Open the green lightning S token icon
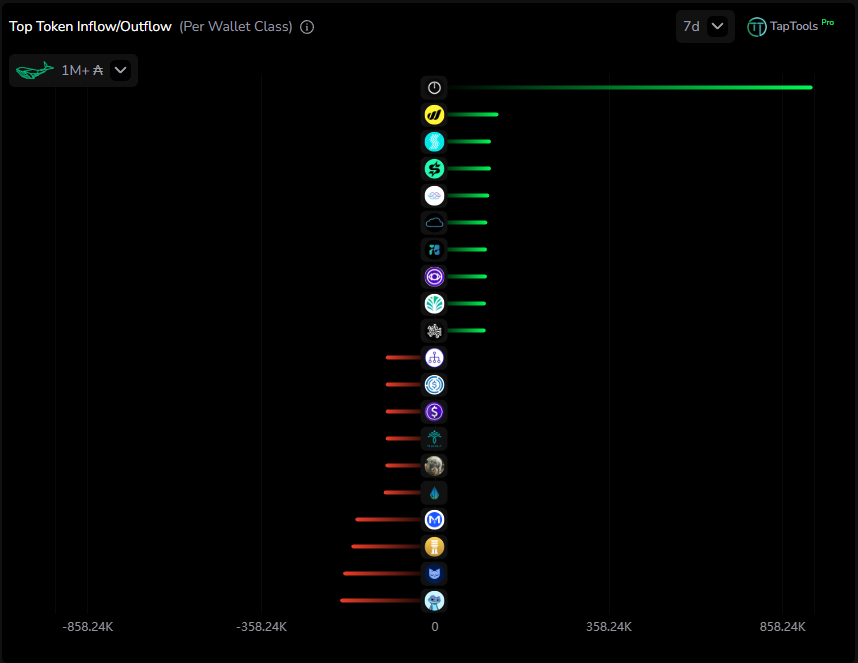The image size is (858, 663). (434, 168)
